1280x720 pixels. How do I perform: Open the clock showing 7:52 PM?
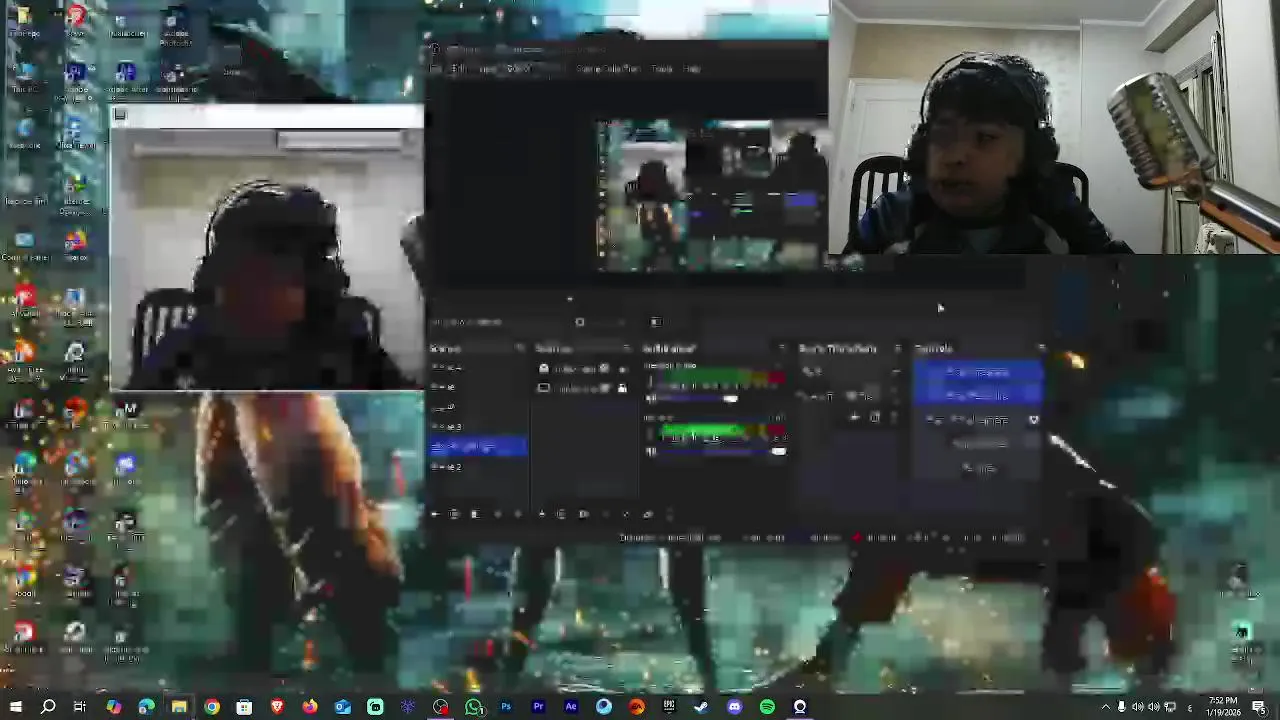[1223, 707]
